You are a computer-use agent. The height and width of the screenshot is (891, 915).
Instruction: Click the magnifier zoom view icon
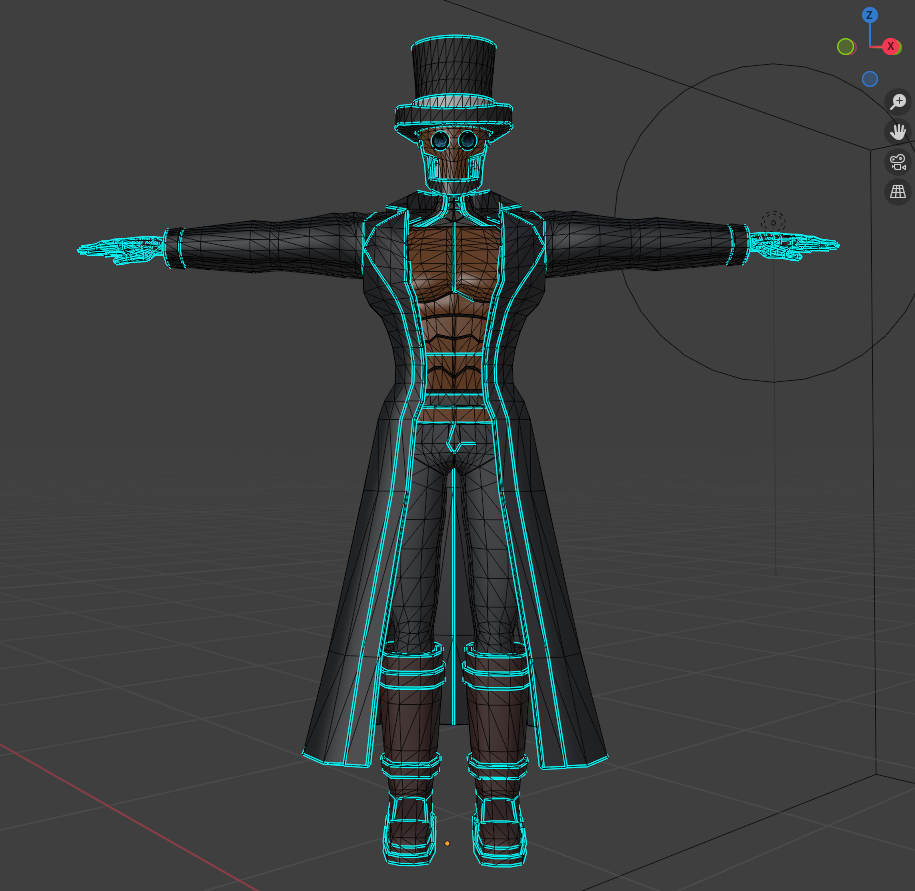898,101
